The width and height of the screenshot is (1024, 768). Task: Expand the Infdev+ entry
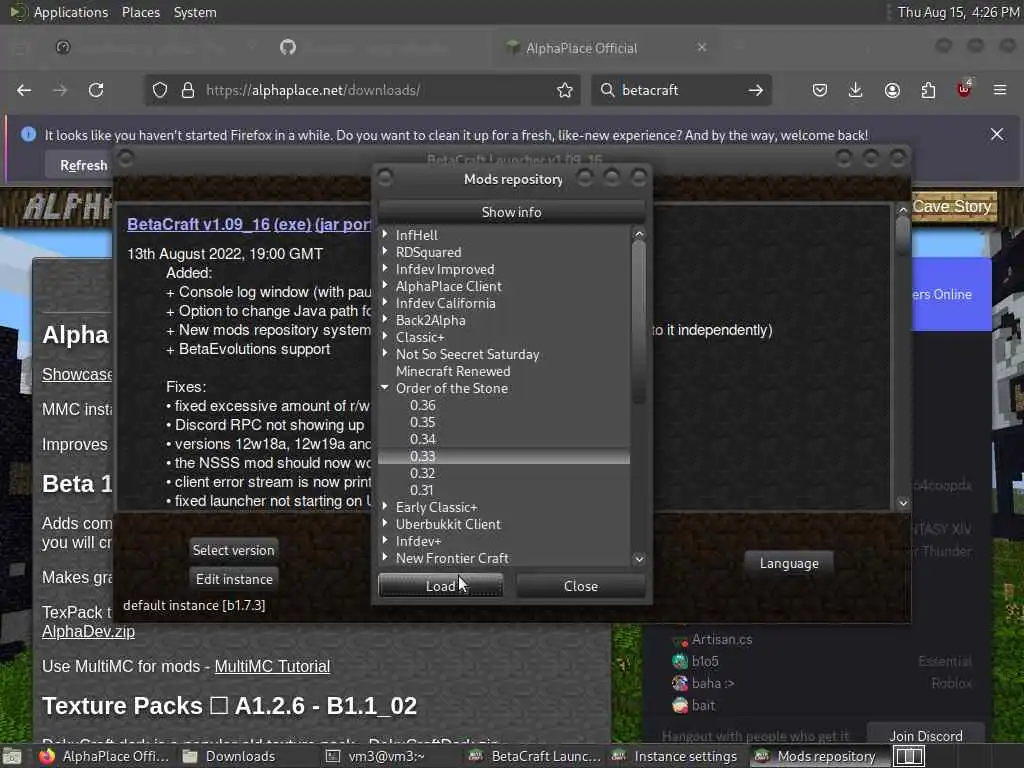(x=385, y=540)
